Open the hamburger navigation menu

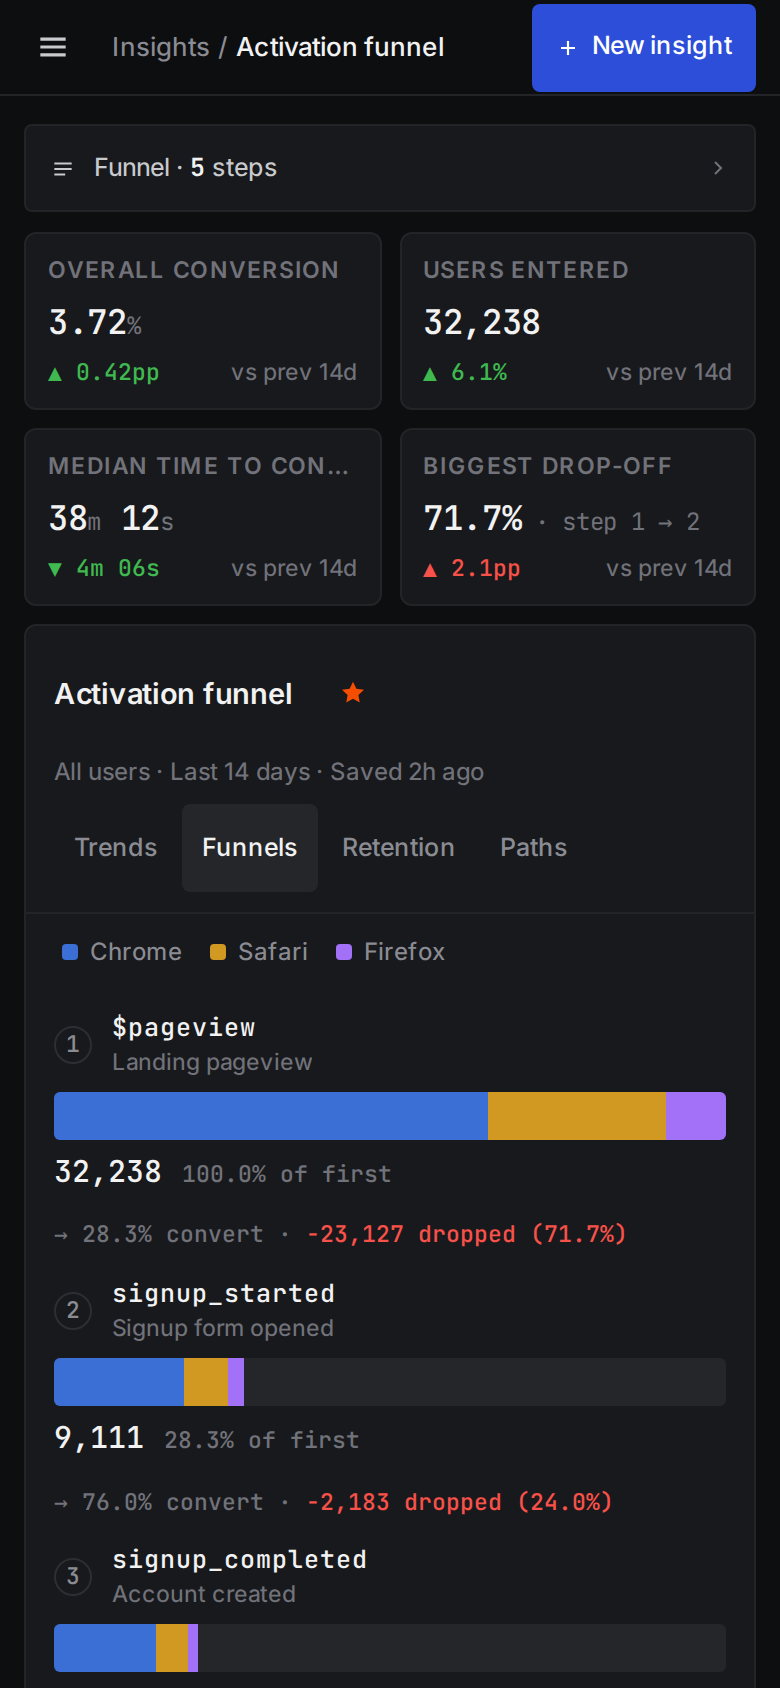pyautogui.click(x=53, y=47)
